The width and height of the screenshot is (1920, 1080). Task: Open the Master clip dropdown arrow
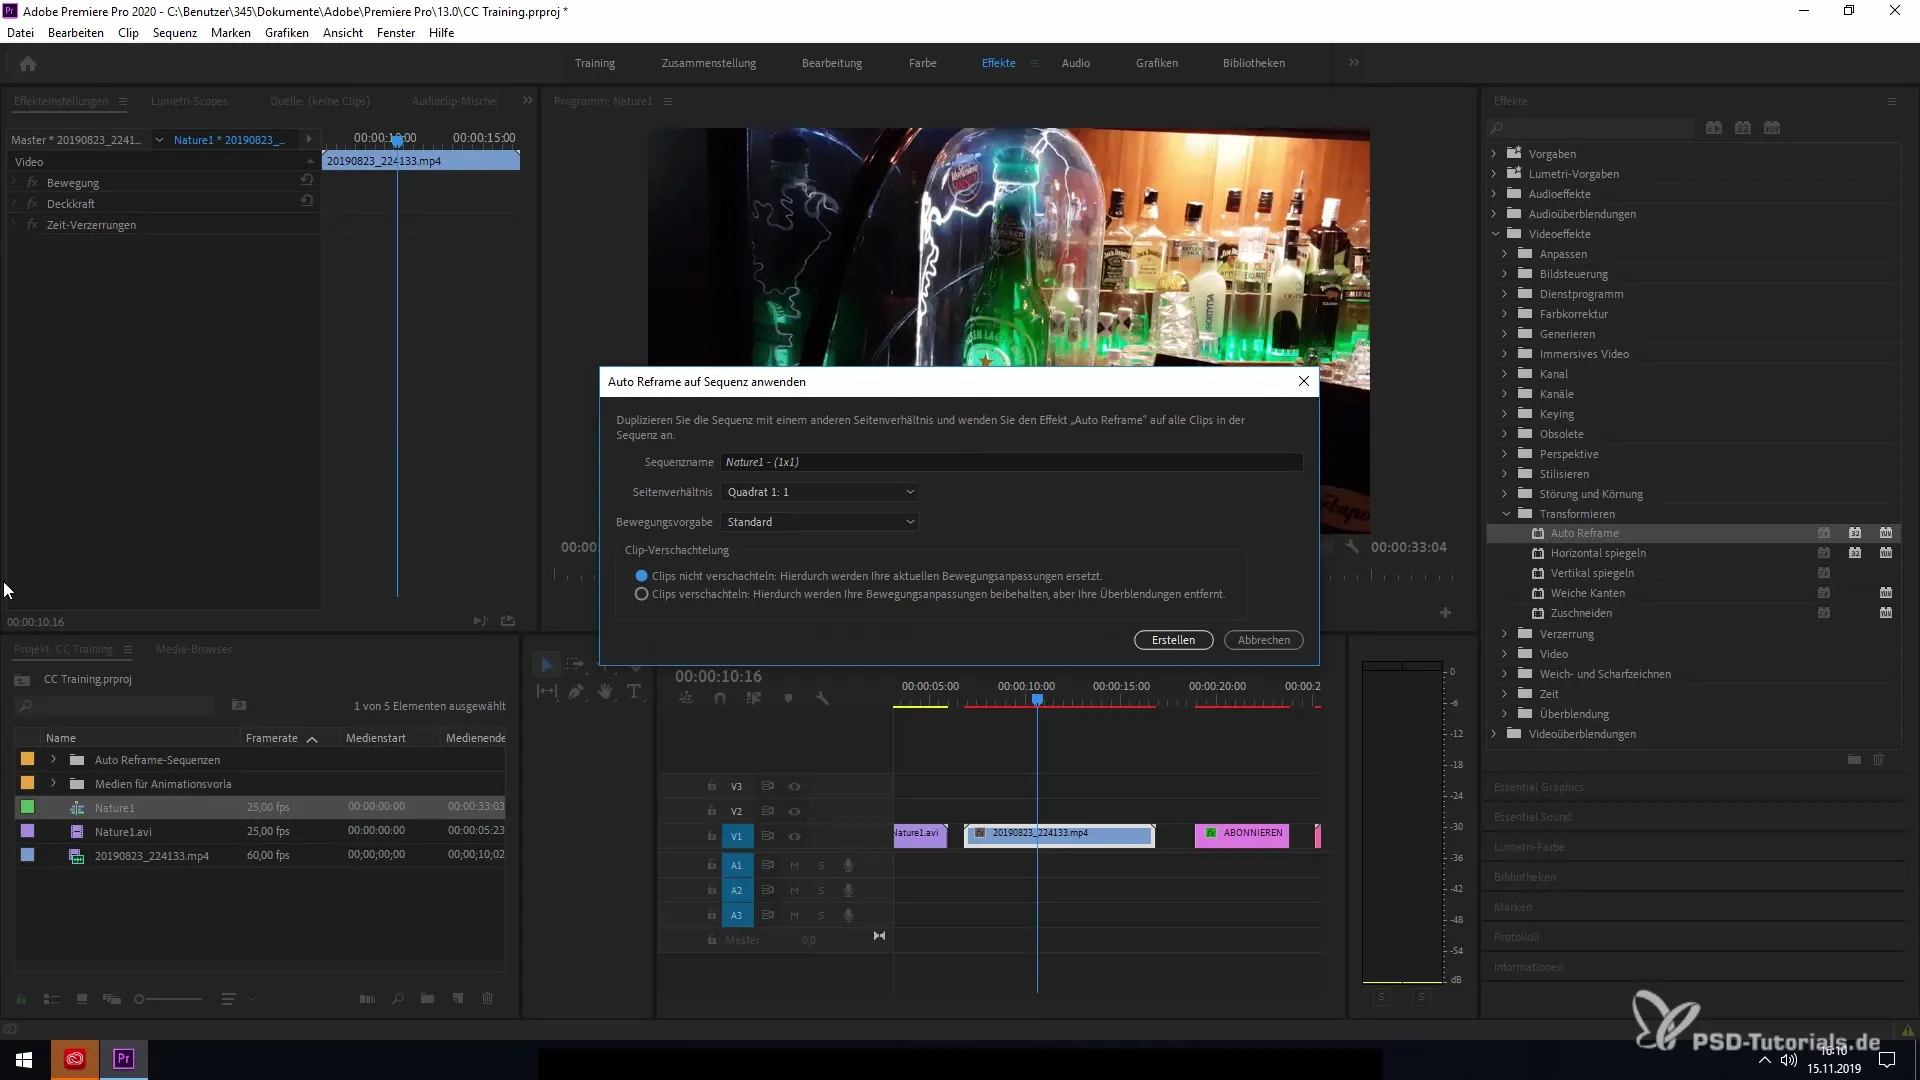tap(159, 140)
